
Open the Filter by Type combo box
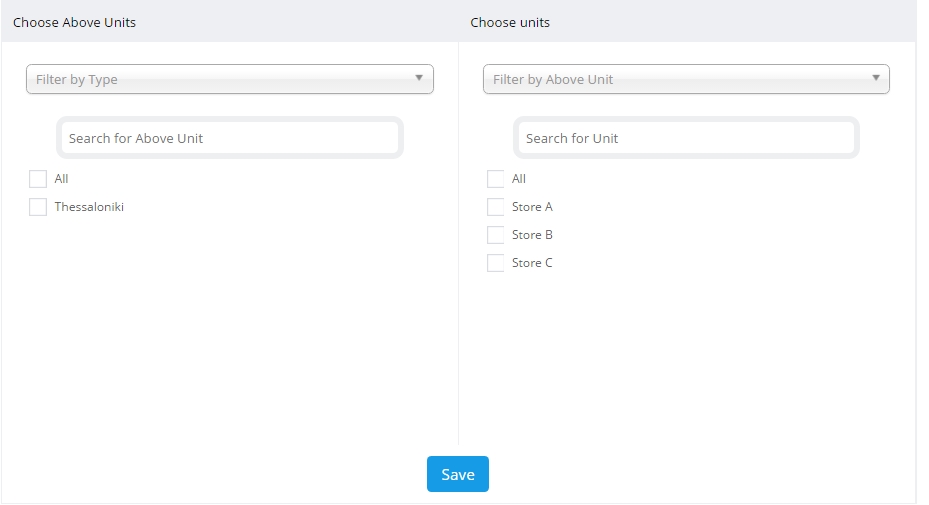pos(229,80)
